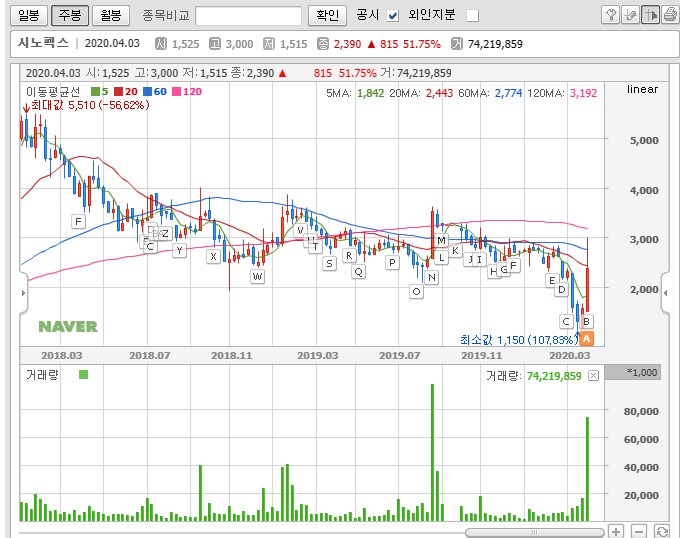Expand the right side panel arrow
Screen dimensions: 680x538
[x=665, y=293]
